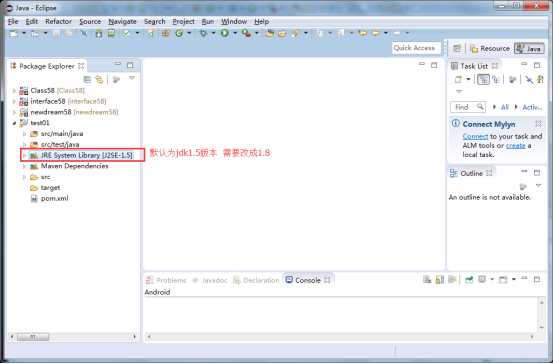This screenshot has height=364, width=553.
Task: Switch to the Resource perspective
Action: click(x=490, y=49)
